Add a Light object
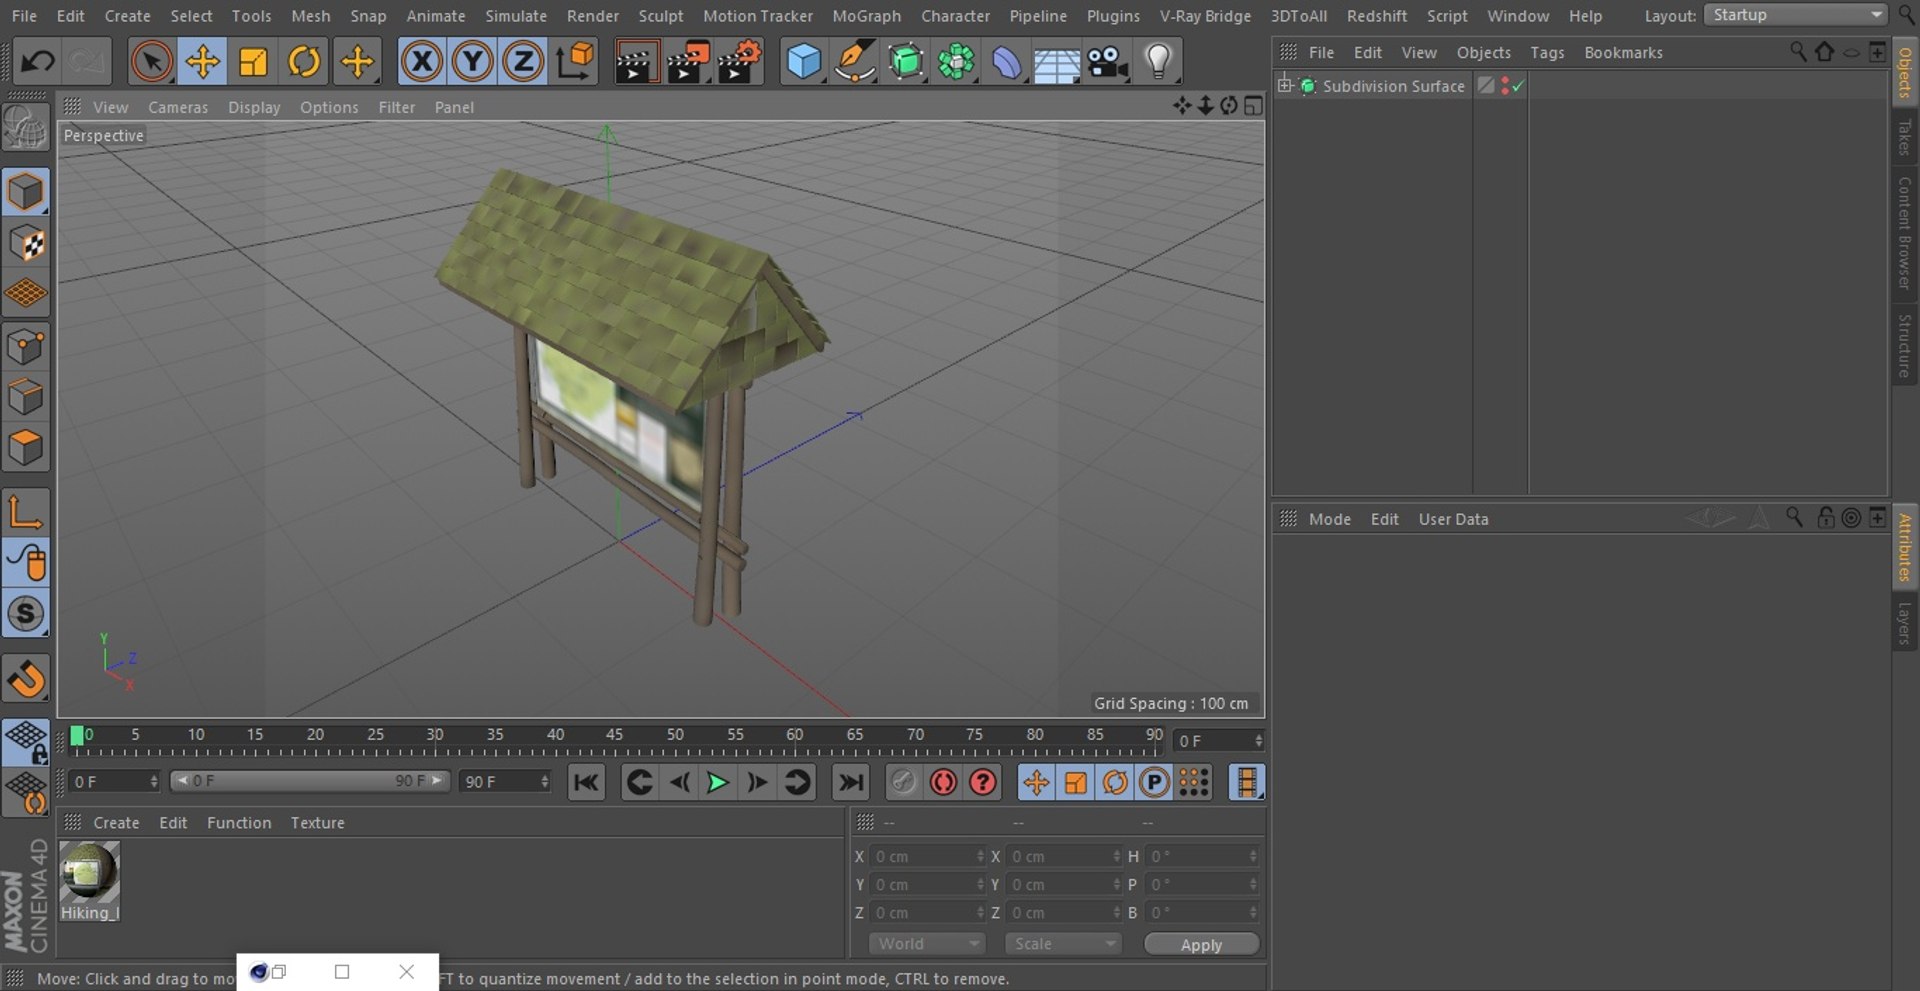Viewport: 1920px width, 991px height. (x=1158, y=62)
